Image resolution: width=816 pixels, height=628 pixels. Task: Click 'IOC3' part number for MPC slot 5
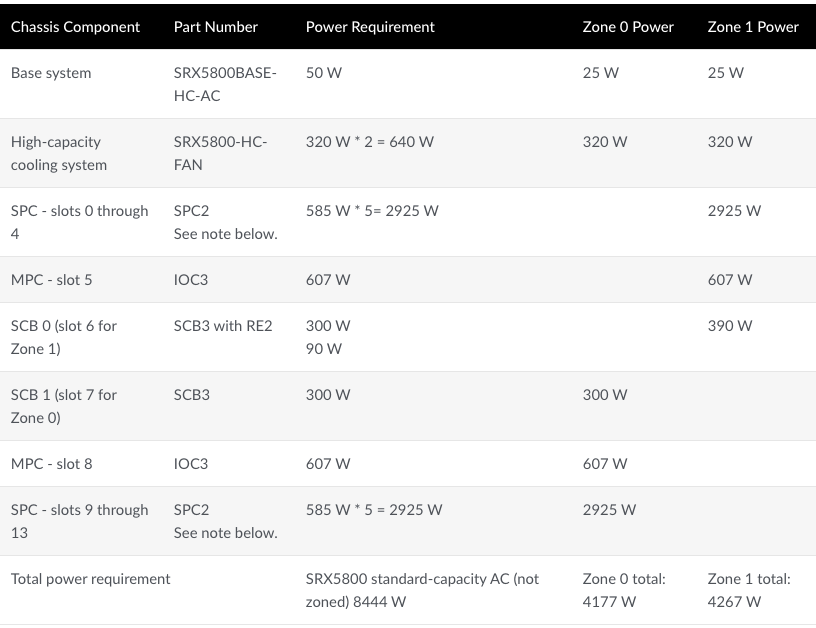pos(191,280)
